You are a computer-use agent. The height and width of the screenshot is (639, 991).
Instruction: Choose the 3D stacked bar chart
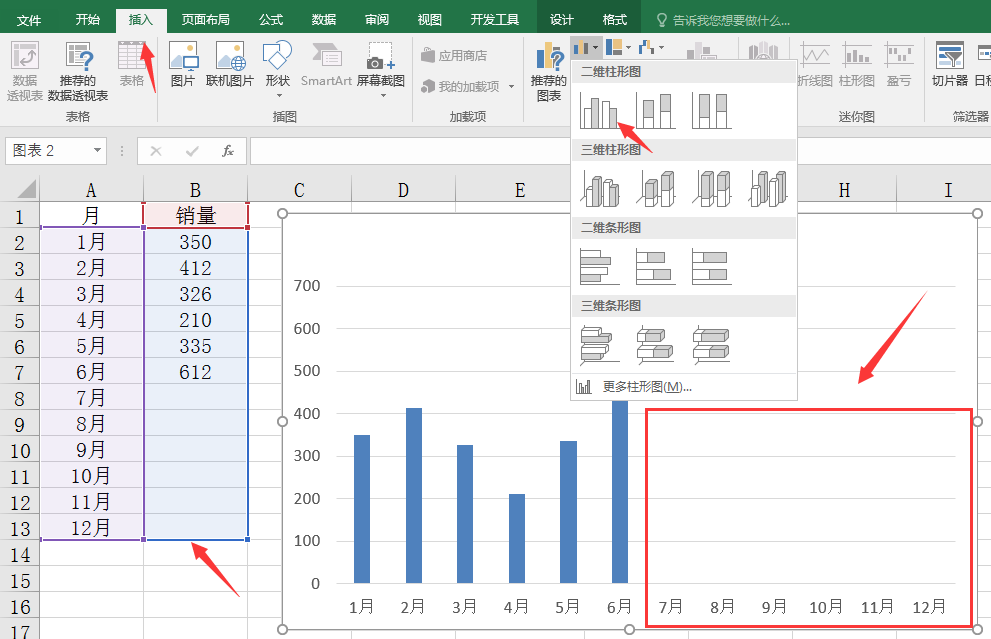pos(655,344)
